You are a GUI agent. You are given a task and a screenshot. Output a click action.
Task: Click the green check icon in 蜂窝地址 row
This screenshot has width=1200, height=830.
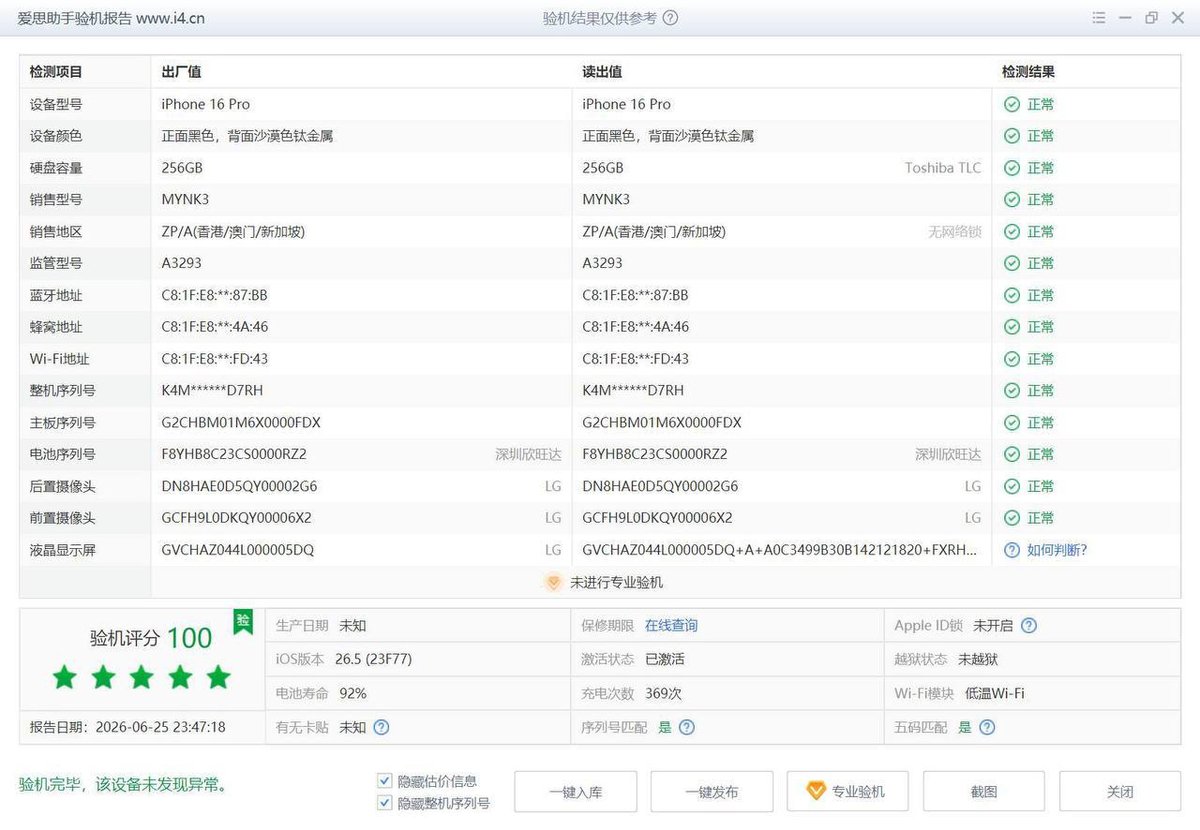coord(1012,327)
